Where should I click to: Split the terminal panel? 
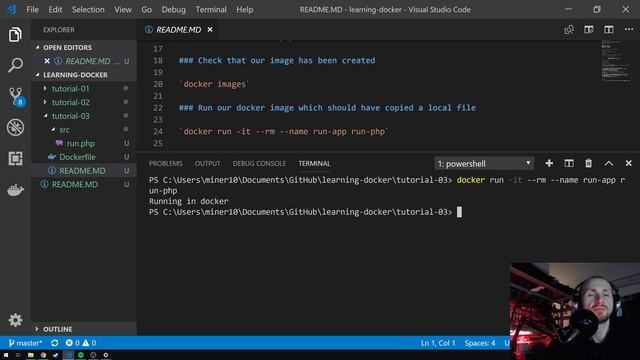click(x=569, y=164)
